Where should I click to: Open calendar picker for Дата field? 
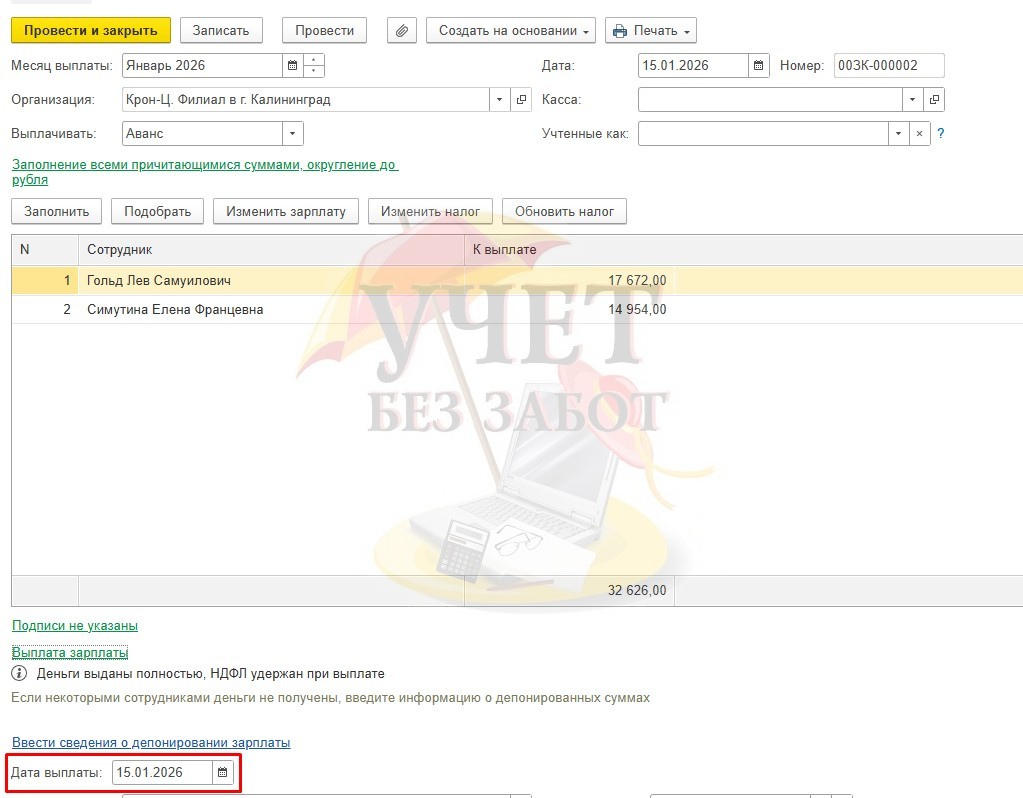[x=759, y=67]
